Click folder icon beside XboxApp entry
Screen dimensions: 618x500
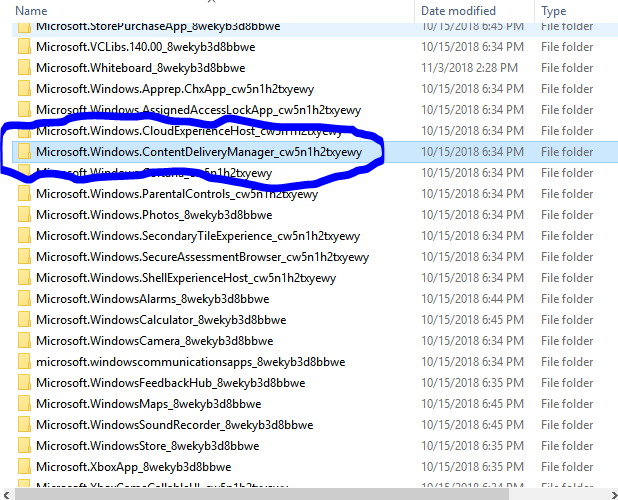[x=24, y=467]
